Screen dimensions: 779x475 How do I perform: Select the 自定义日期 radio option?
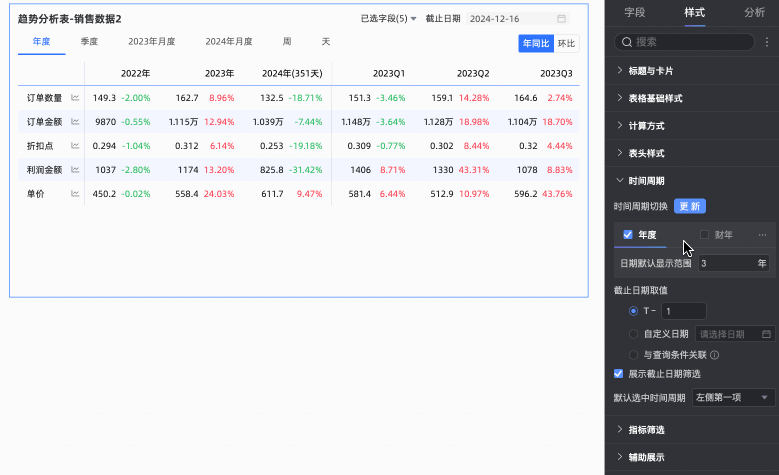coord(633,334)
